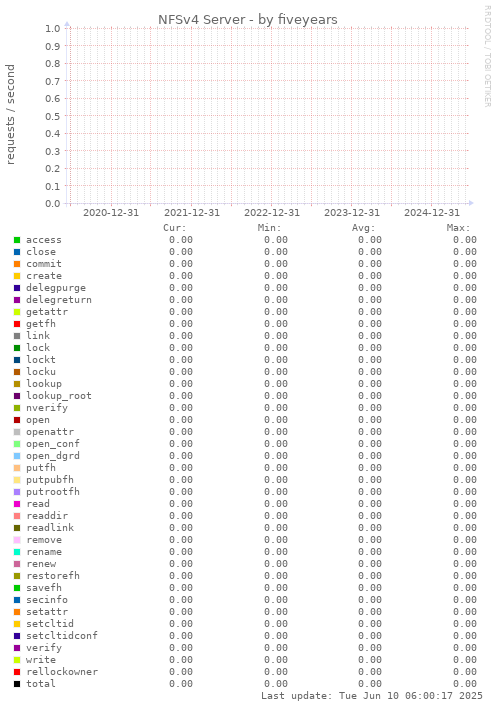
Task: Click the setattr legend label
Action: [47, 612]
